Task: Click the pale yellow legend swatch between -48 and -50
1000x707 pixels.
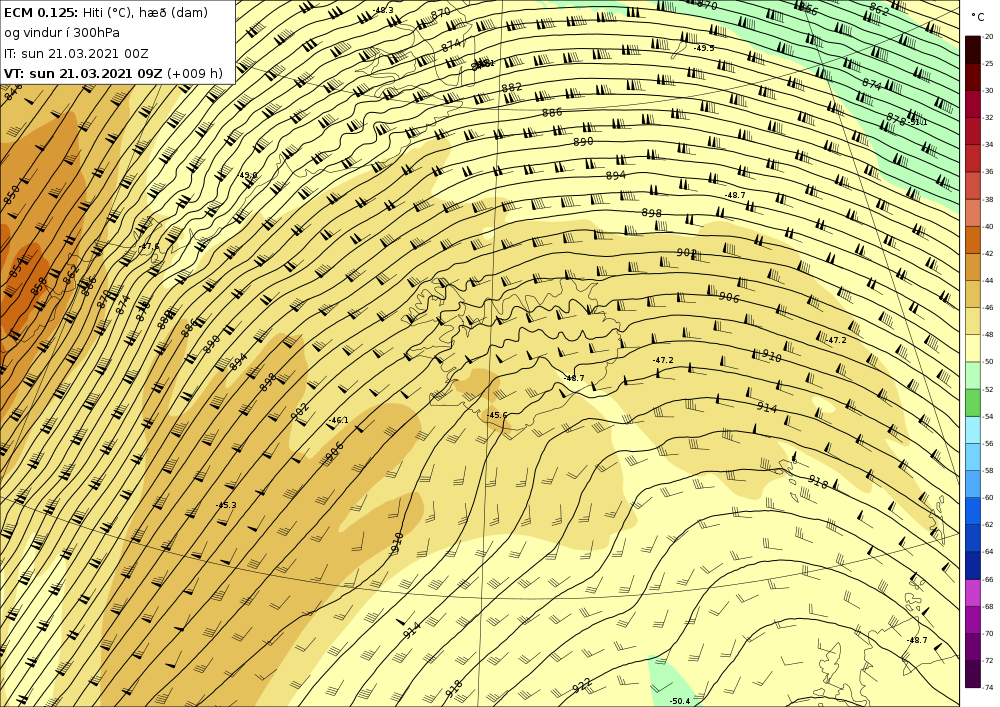Action: click(x=973, y=348)
